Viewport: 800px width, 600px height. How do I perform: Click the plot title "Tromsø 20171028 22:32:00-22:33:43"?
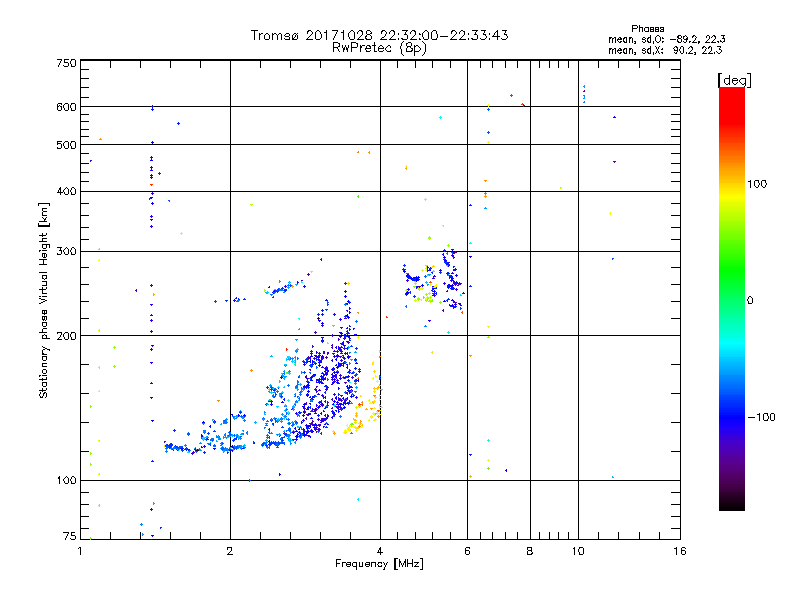pyautogui.click(x=379, y=35)
